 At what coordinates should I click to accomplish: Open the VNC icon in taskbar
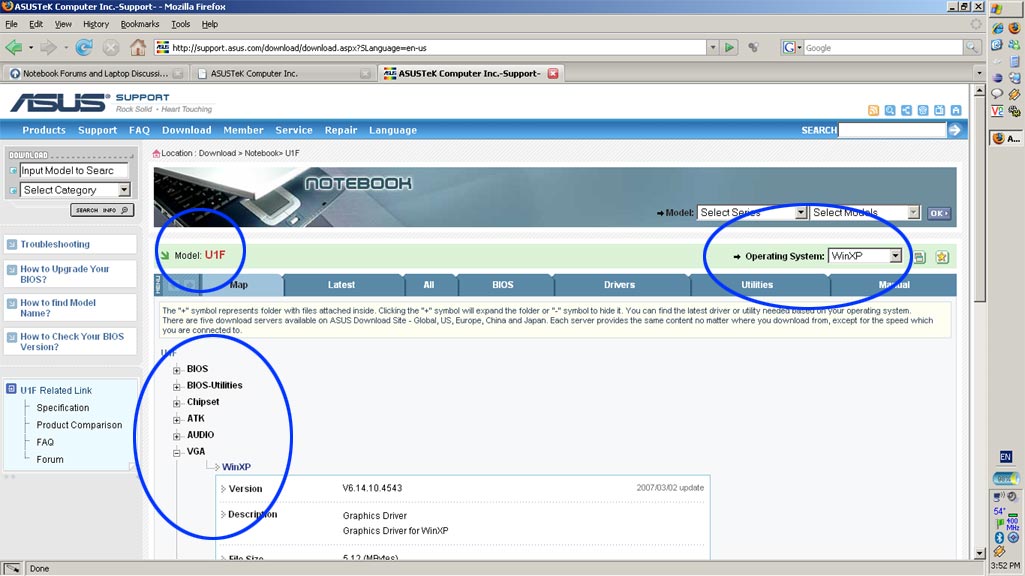(997, 111)
